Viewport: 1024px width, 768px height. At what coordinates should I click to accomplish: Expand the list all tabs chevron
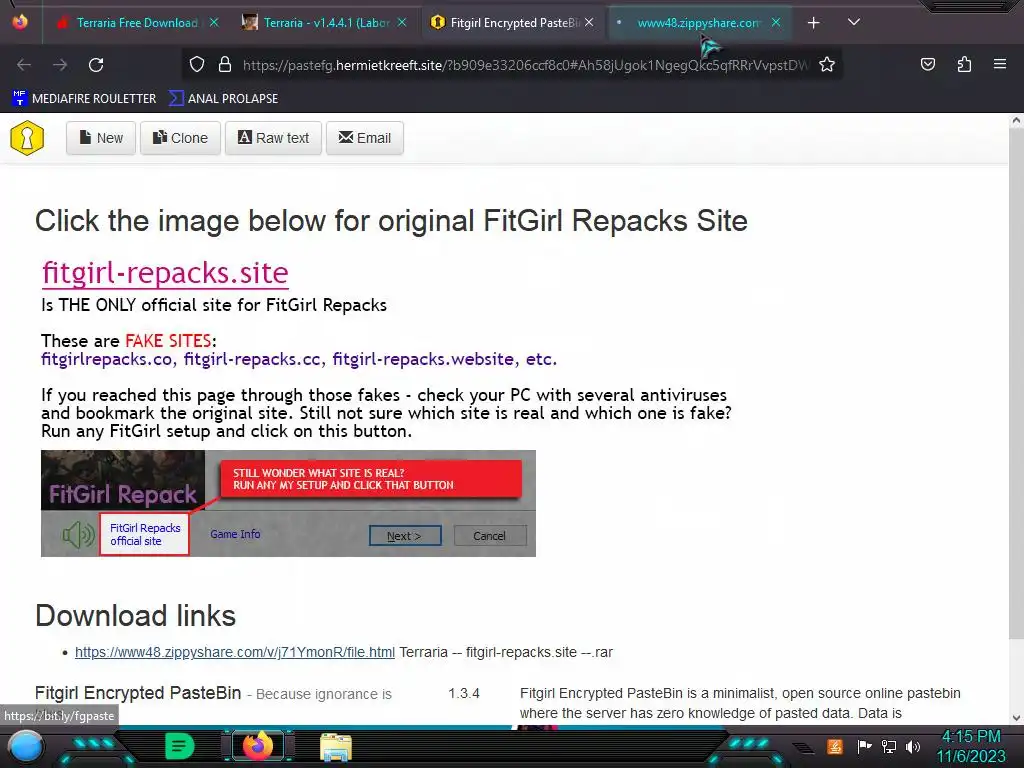(854, 22)
